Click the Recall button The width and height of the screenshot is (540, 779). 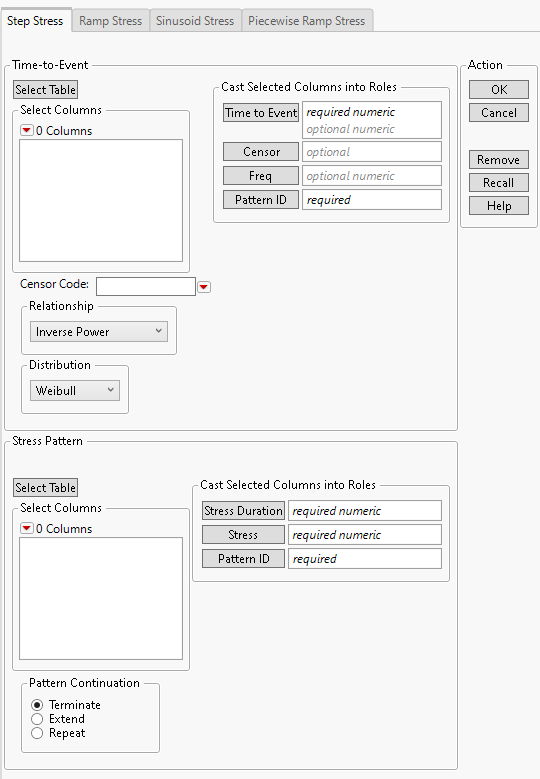click(x=499, y=183)
